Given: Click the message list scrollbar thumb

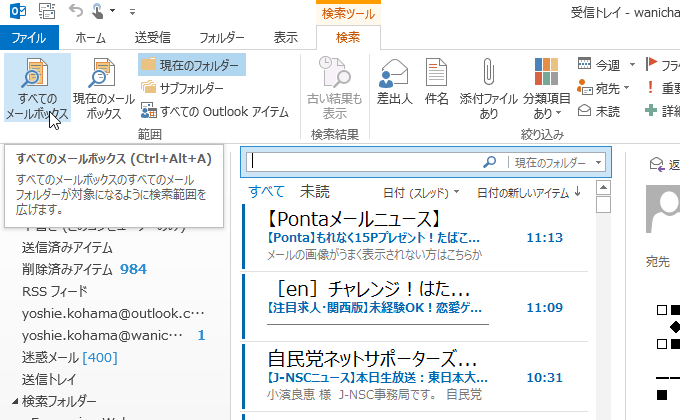Looking at the screenshot, I should pos(603,204).
